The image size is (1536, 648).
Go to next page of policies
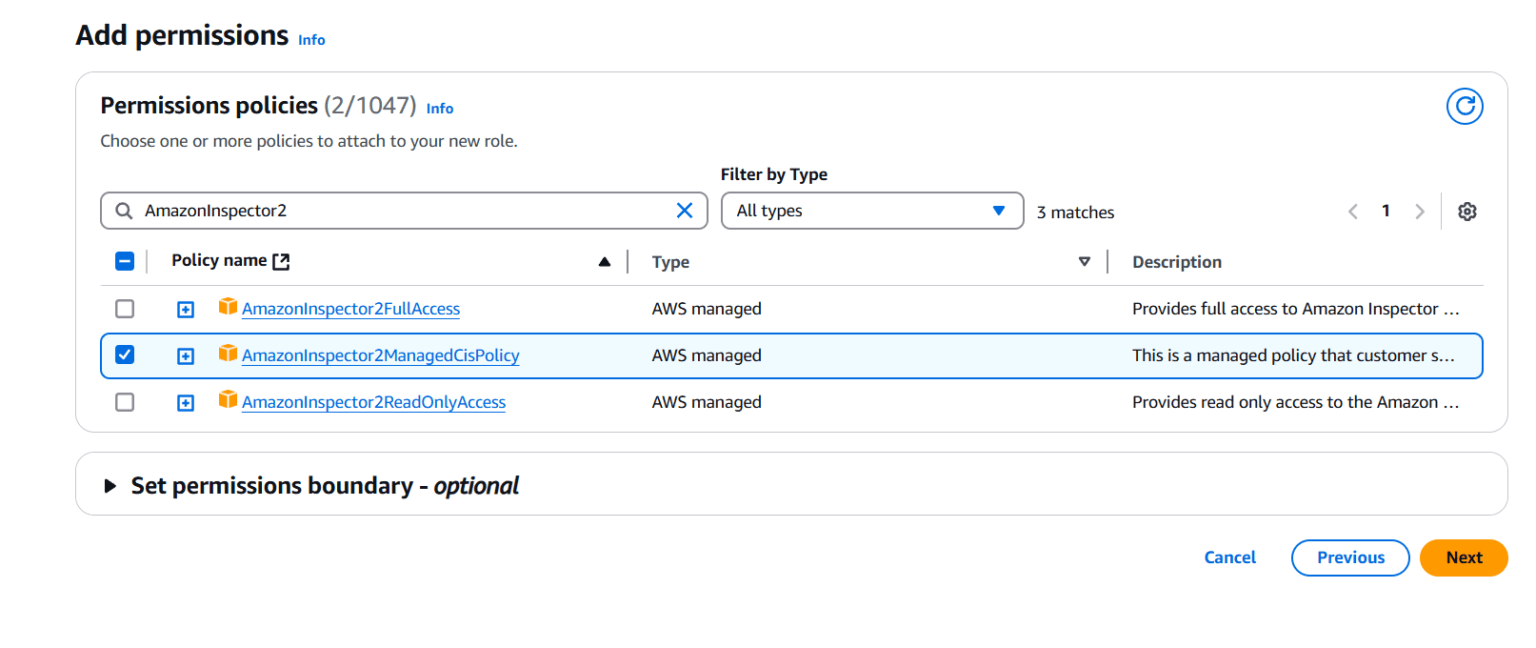click(x=1419, y=211)
